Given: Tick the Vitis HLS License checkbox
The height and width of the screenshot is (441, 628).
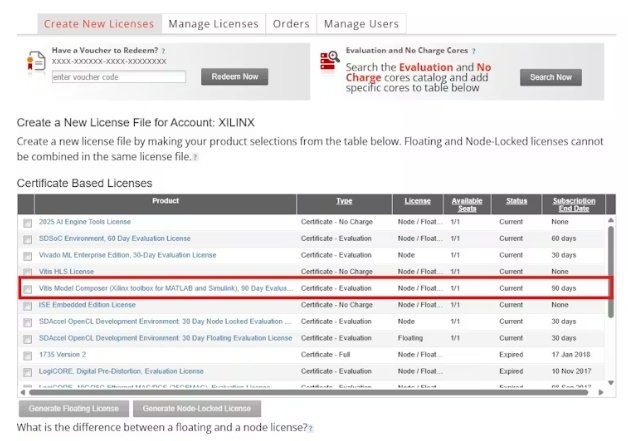Looking at the screenshot, I should (28, 272).
